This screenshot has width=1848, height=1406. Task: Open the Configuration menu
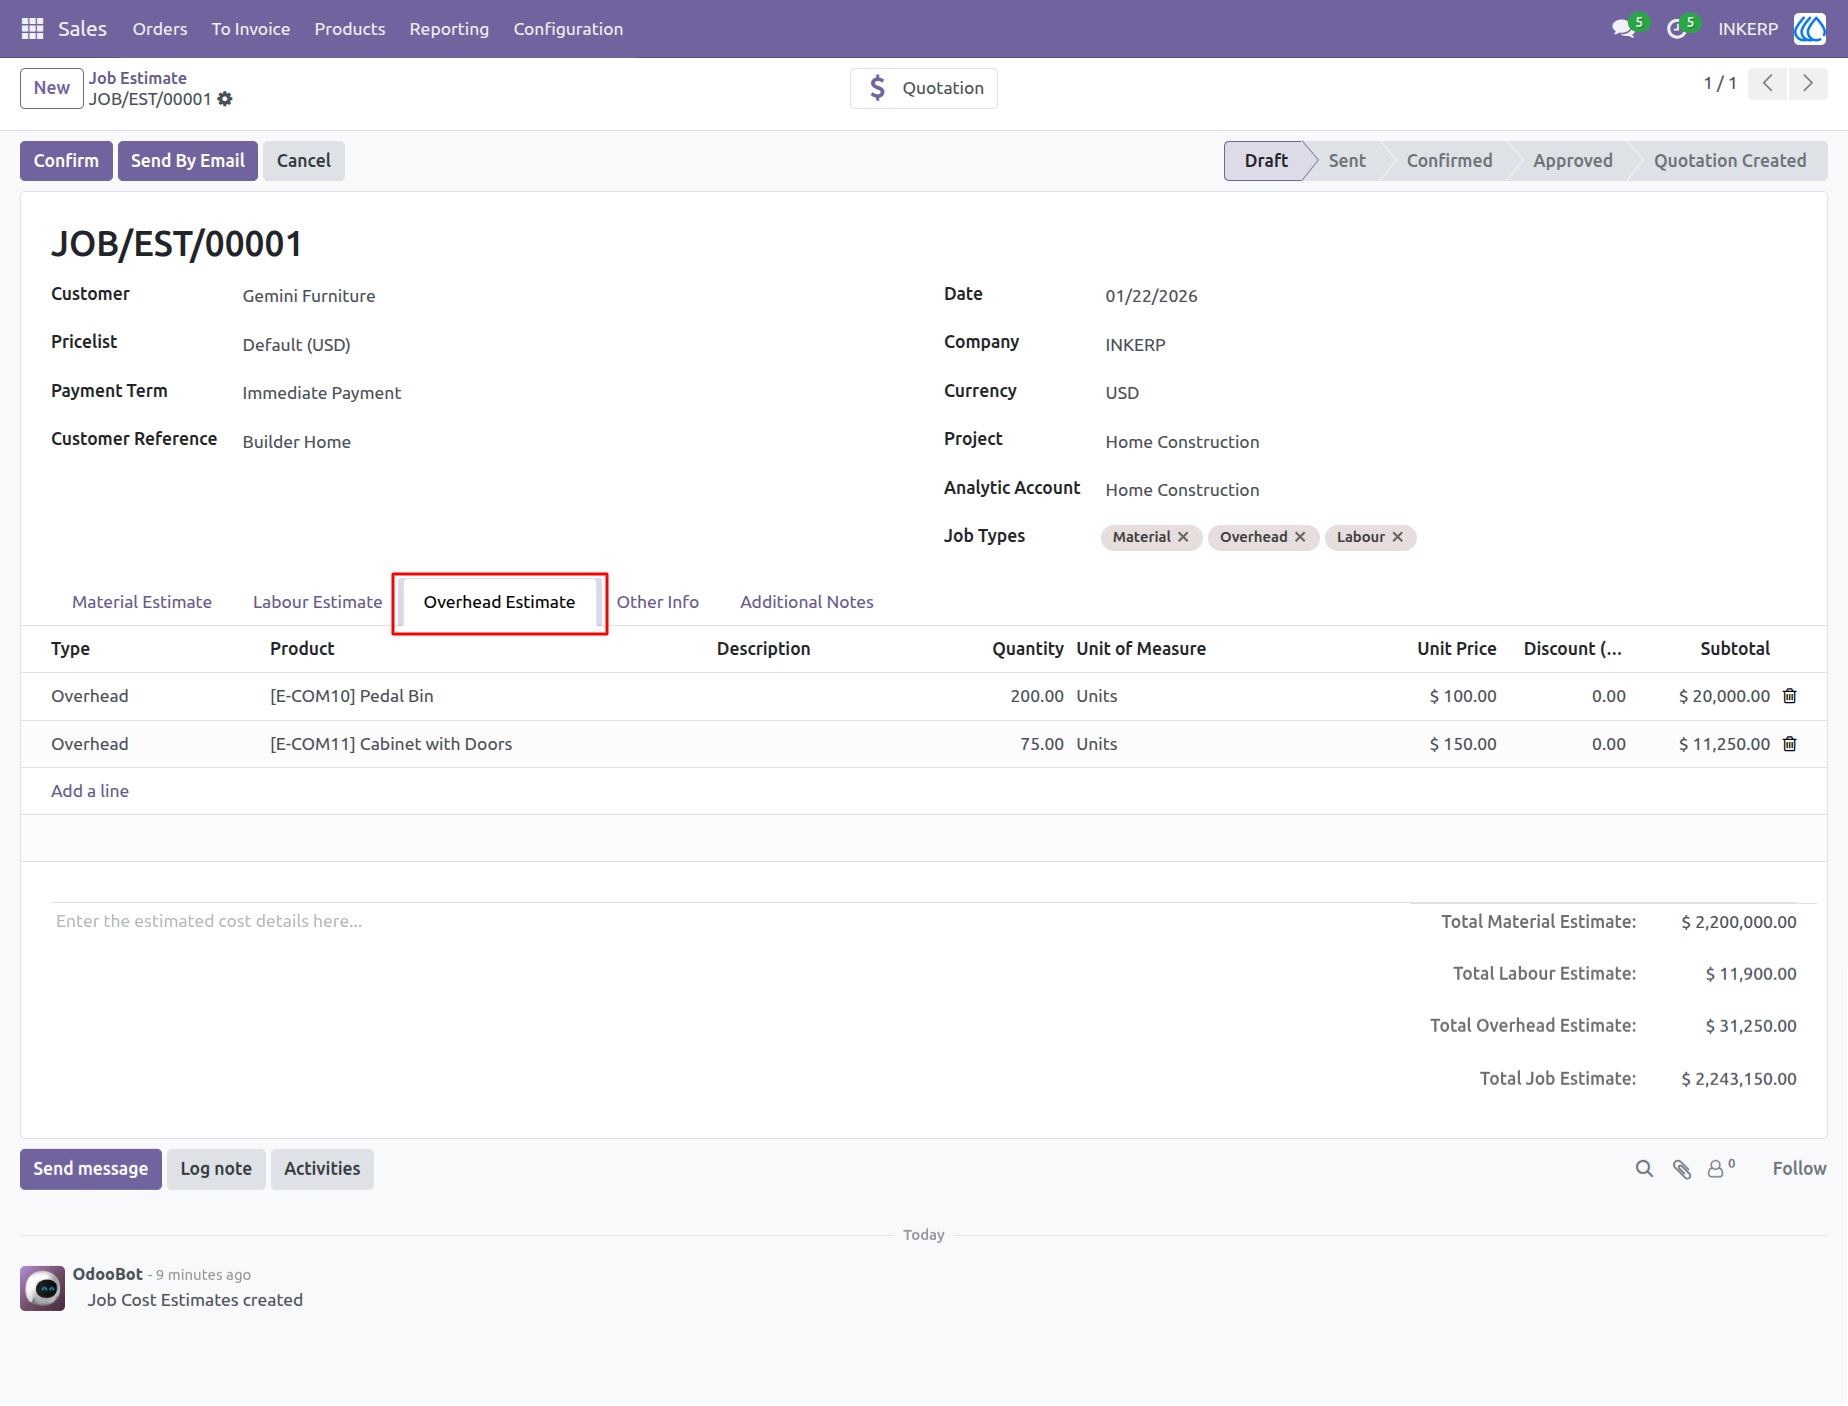[x=568, y=29]
